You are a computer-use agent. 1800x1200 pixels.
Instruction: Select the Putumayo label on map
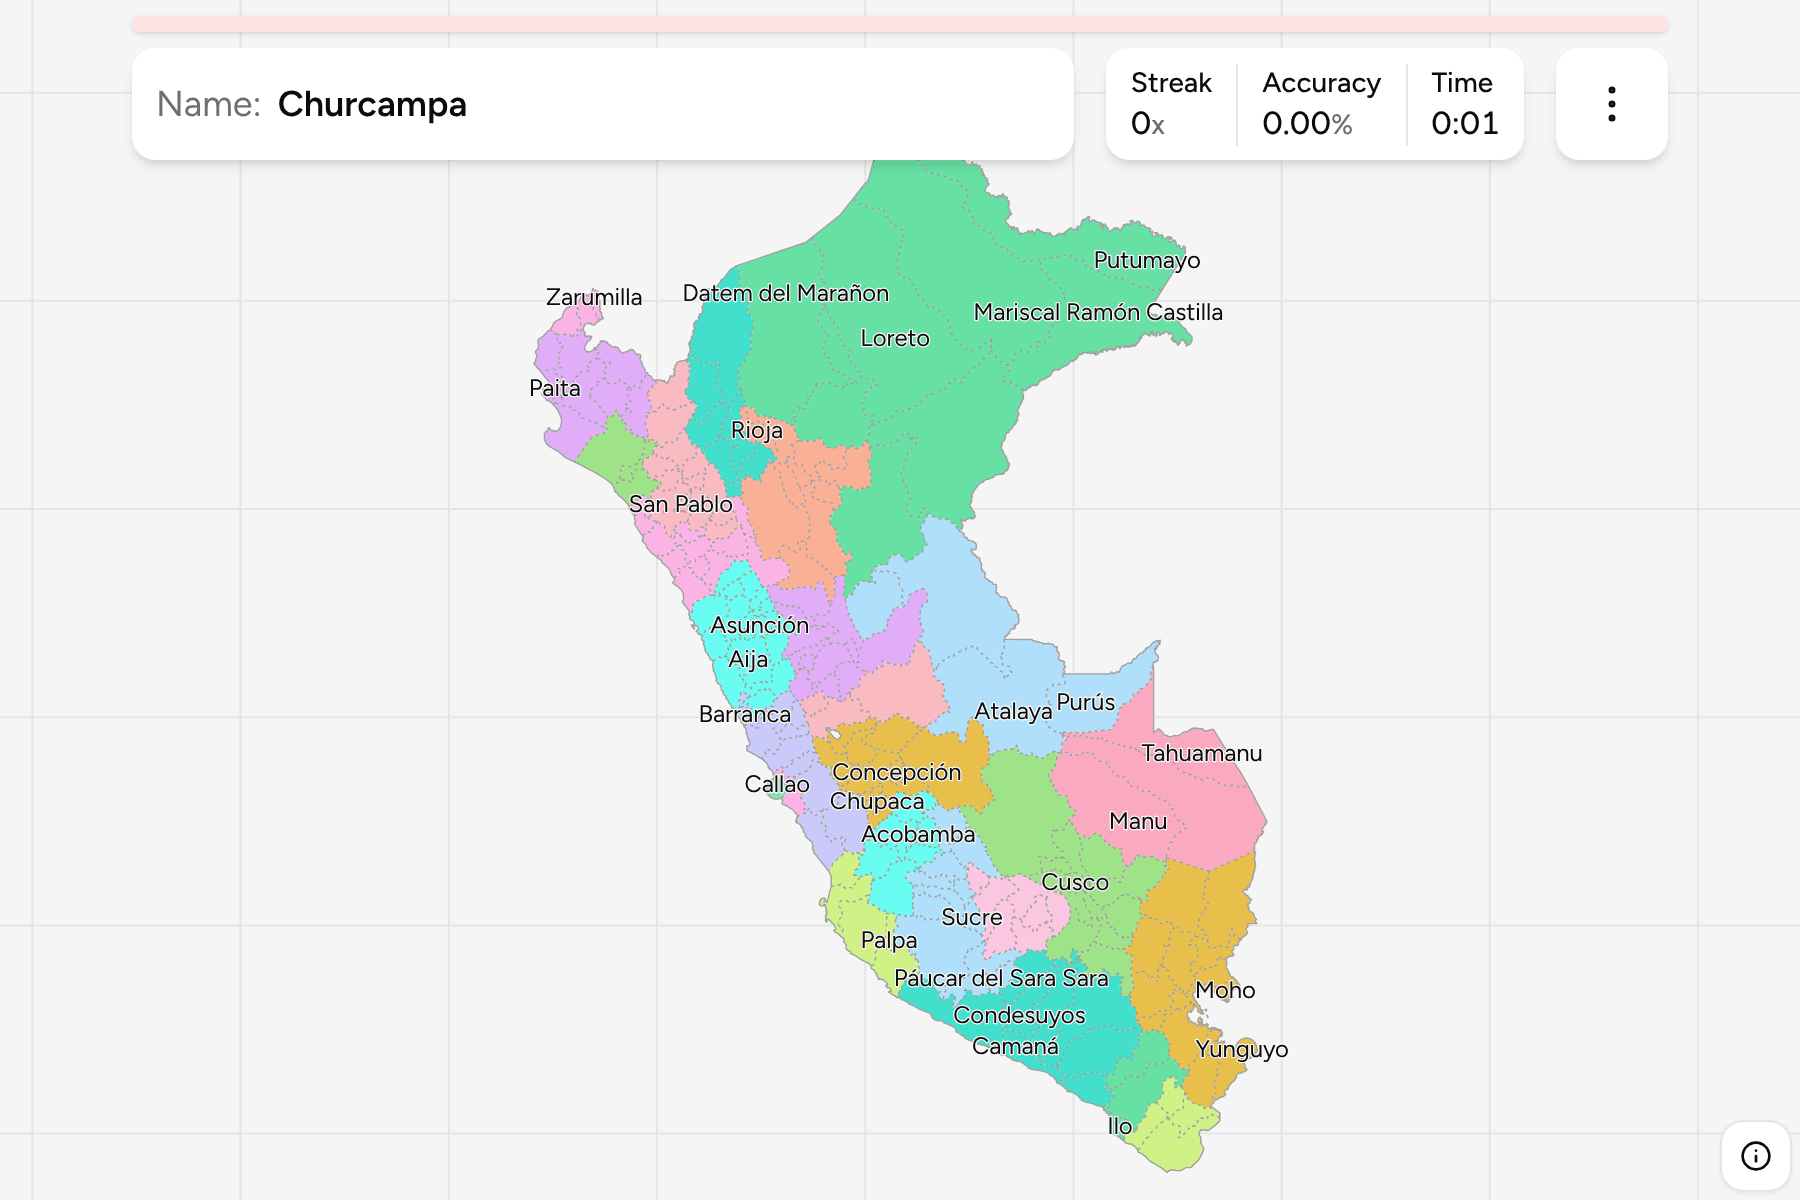point(1147,260)
